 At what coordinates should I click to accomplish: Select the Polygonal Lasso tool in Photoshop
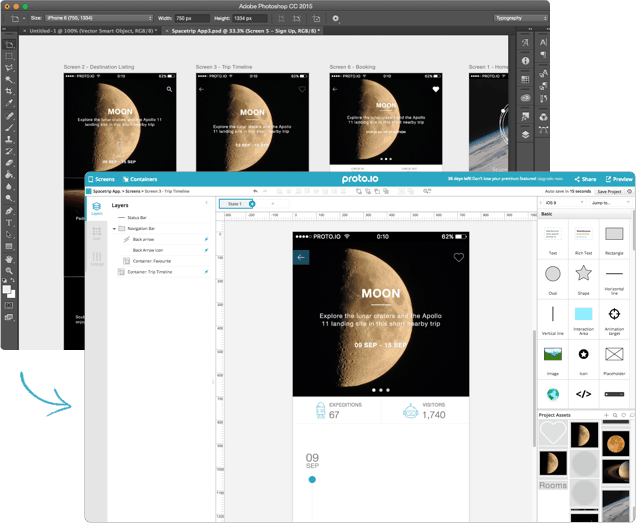[x=9, y=68]
